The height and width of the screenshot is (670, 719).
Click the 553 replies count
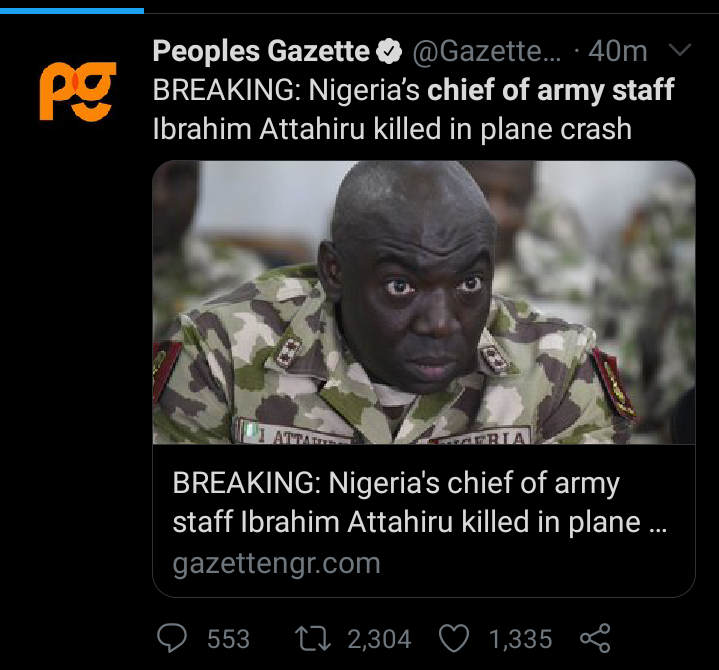[x=228, y=638]
